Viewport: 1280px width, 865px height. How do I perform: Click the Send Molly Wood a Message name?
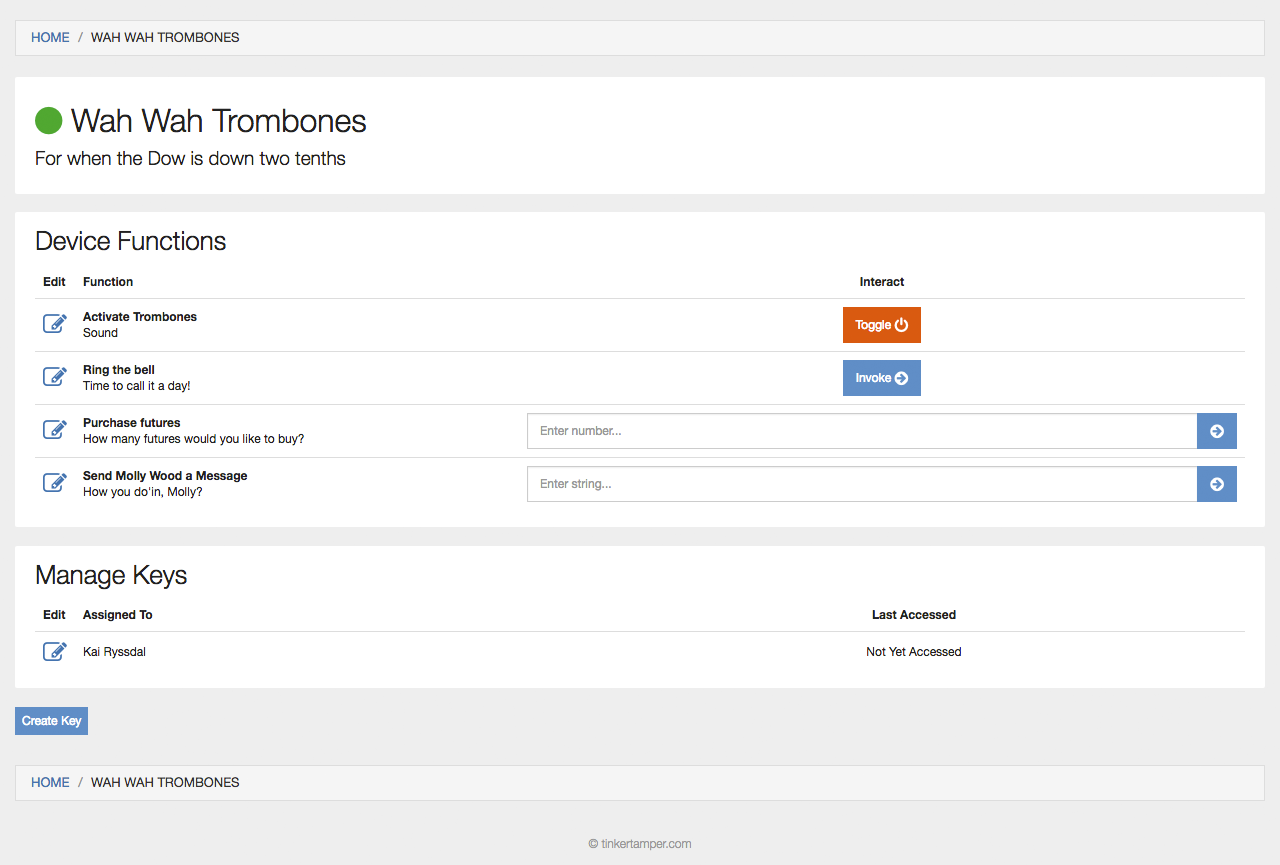tap(165, 476)
